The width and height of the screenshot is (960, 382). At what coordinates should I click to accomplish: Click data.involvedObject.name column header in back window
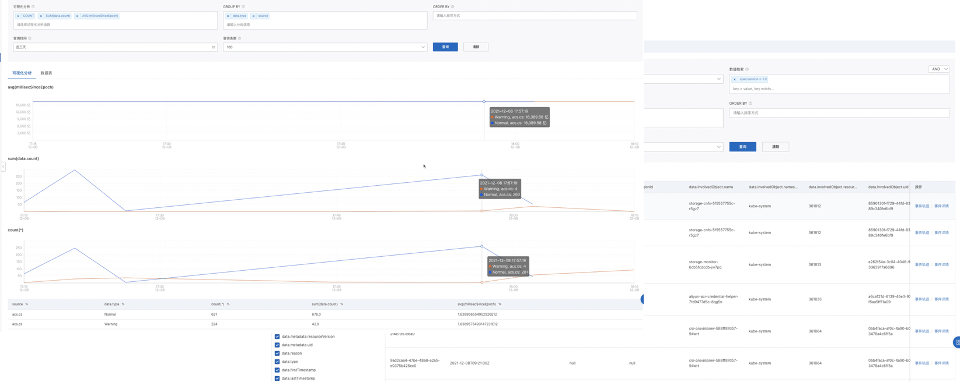[711, 187]
